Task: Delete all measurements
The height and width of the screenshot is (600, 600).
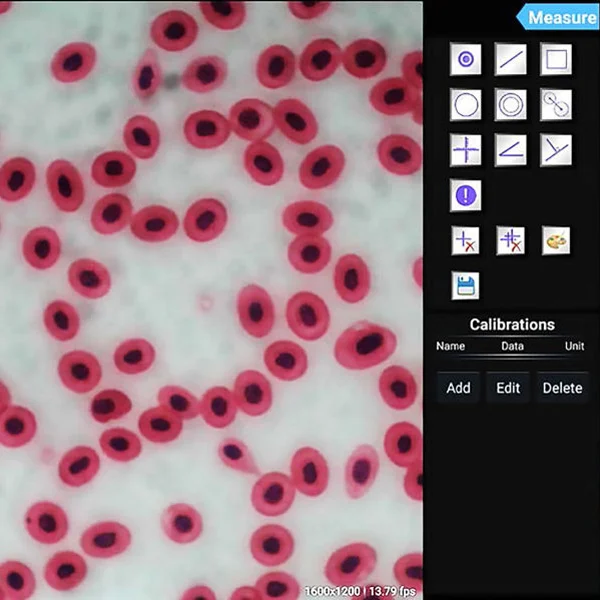Action: tap(510, 240)
